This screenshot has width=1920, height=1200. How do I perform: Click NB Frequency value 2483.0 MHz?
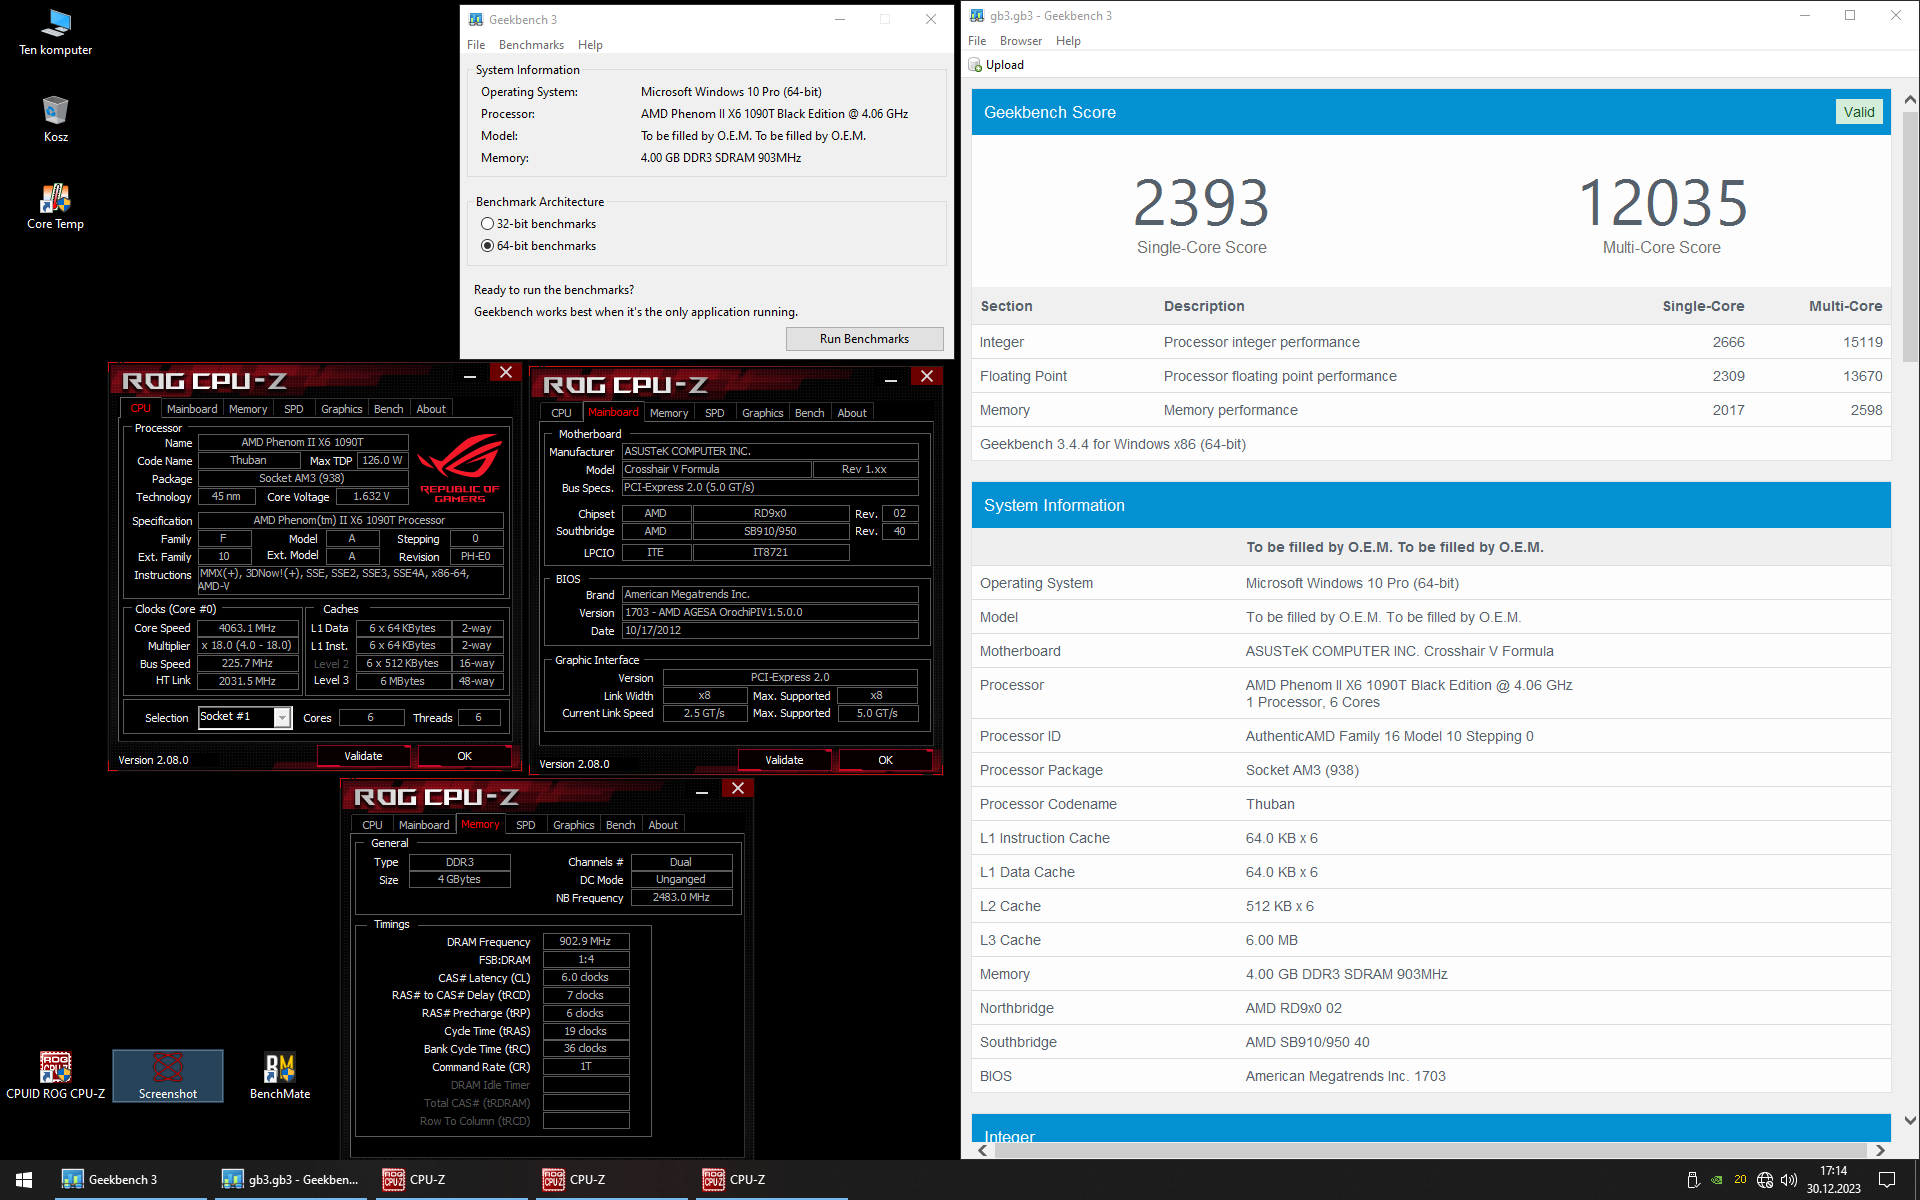click(x=681, y=897)
